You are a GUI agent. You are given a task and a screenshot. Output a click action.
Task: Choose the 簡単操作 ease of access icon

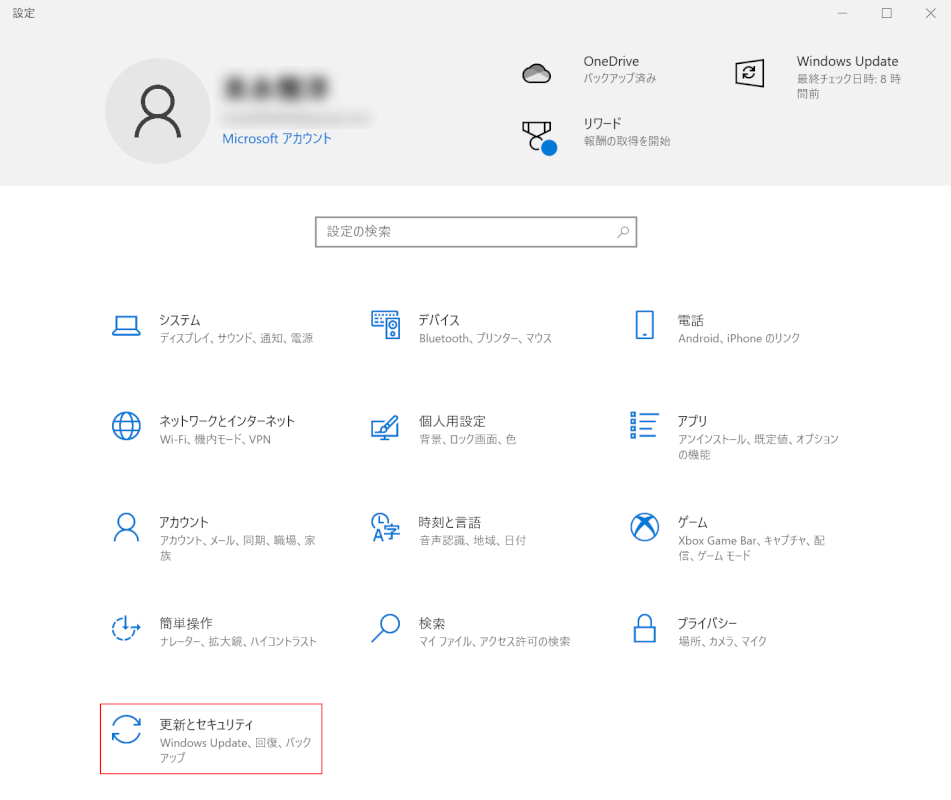pos(126,628)
